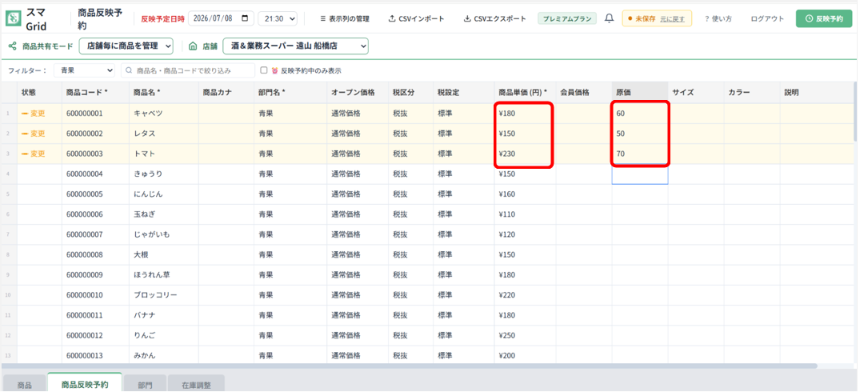
Task: Select the トマト product name cell
Action: click(163, 154)
